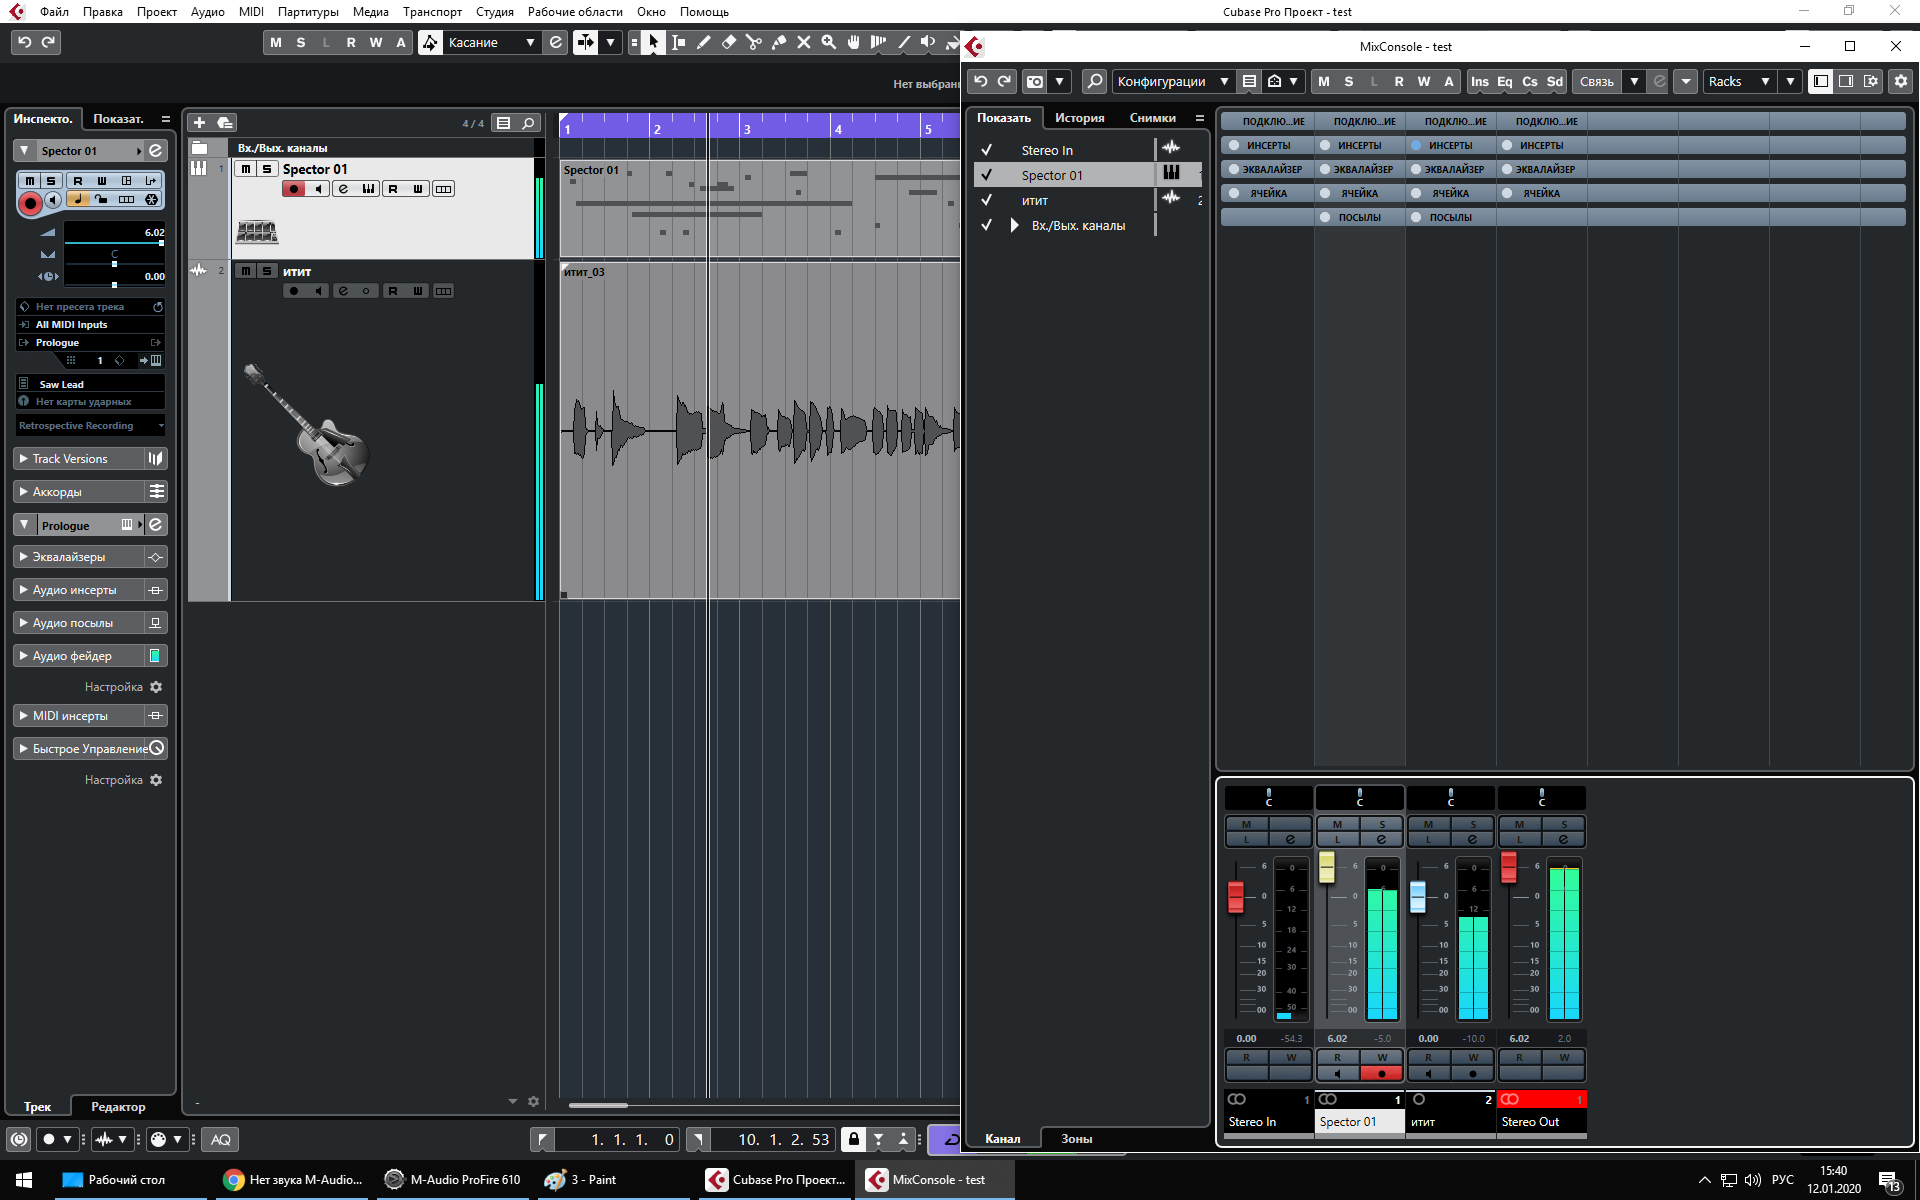Open the Racks dropdown in MixConsole

pyautogui.click(x=1739, y=81)
